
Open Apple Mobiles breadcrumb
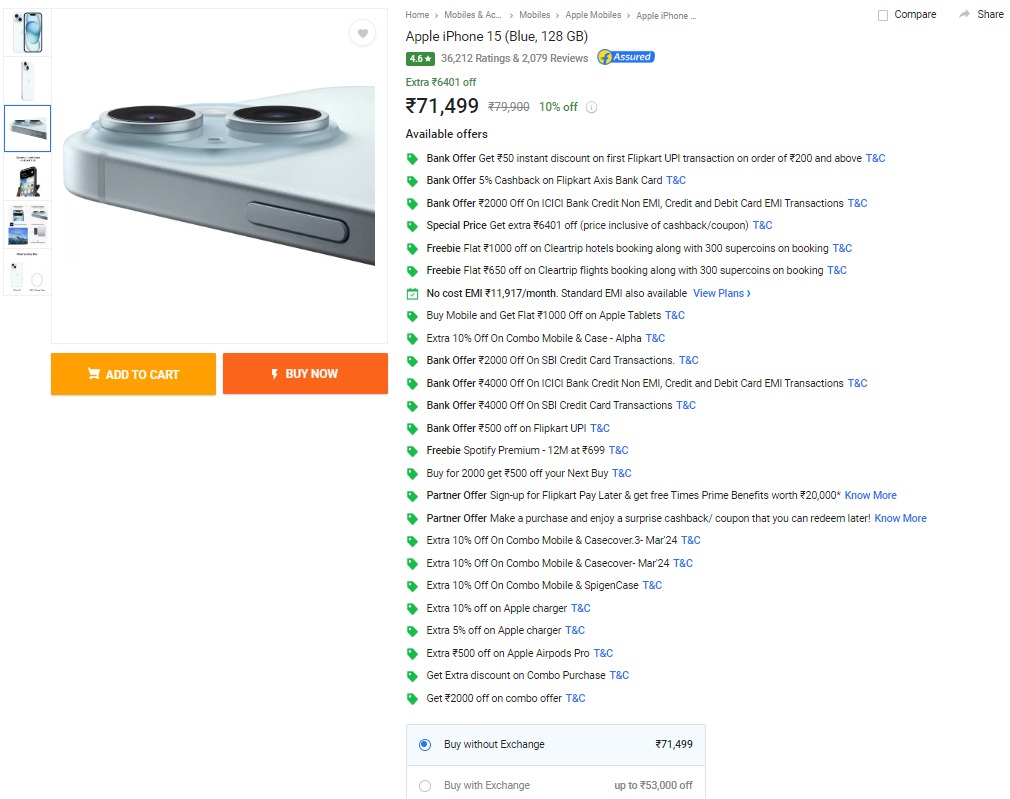point(592,15)
